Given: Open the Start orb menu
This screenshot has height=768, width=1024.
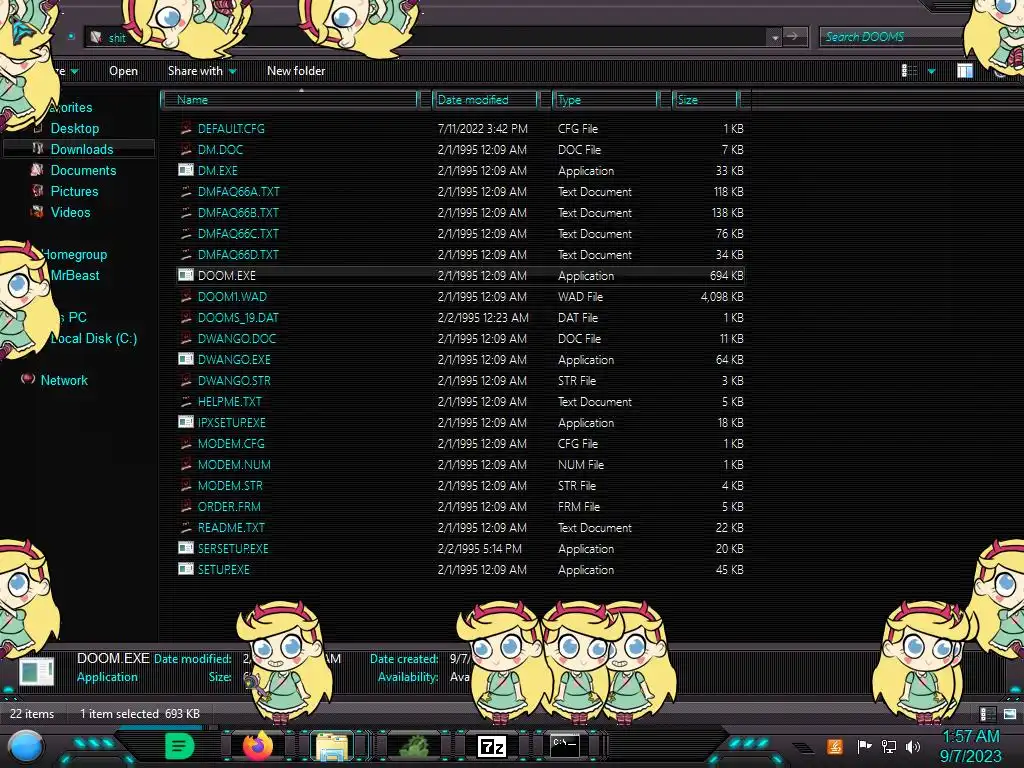Looking at the screenshot, I should click(26, 746).
